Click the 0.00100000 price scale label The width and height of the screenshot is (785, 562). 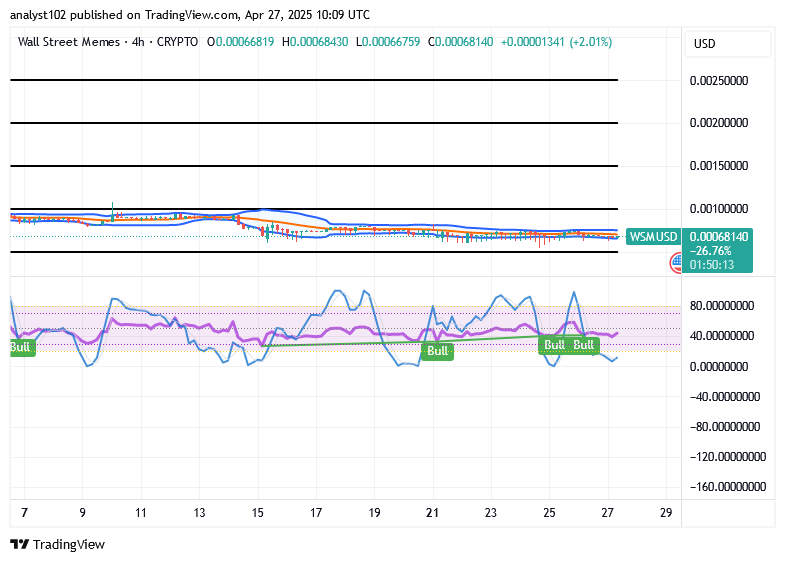pyautogui.click(x=718, y=209)
